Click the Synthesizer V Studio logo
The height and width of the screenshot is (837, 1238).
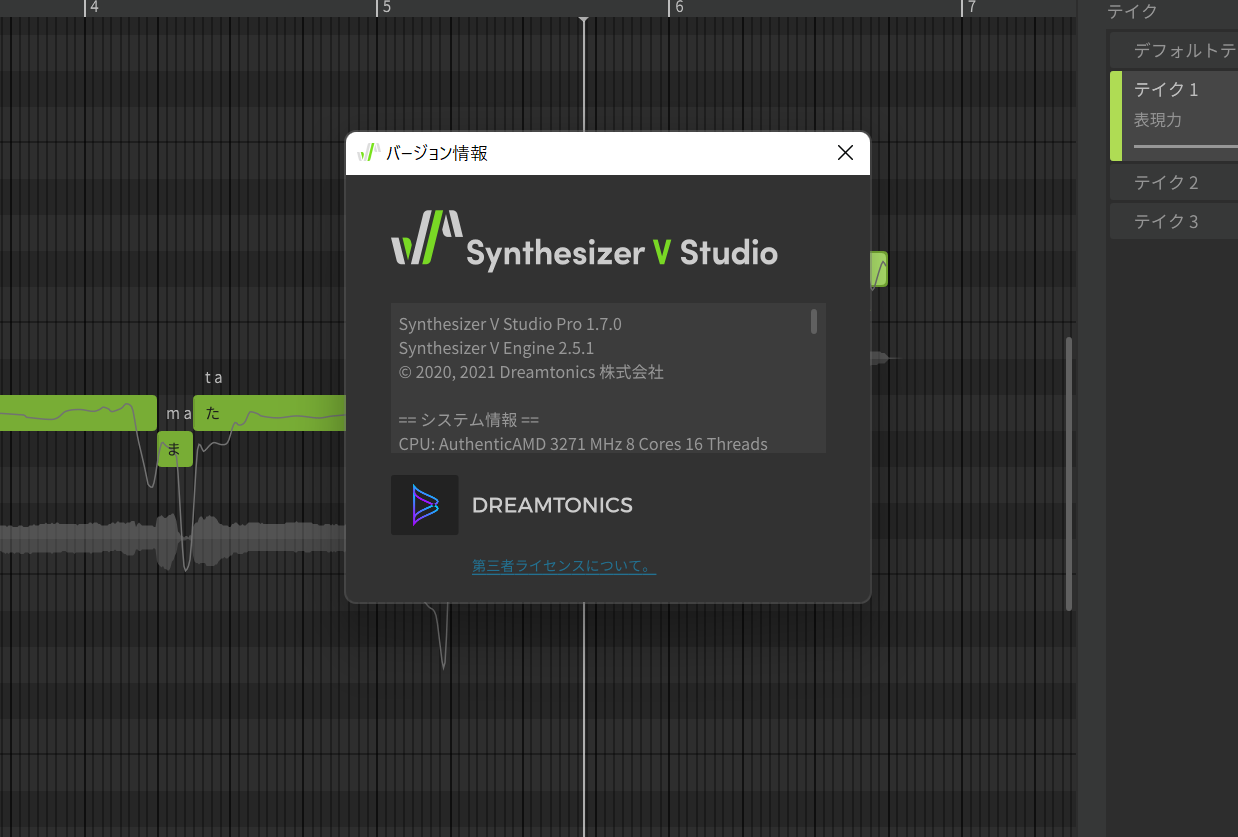coord(584,240)
